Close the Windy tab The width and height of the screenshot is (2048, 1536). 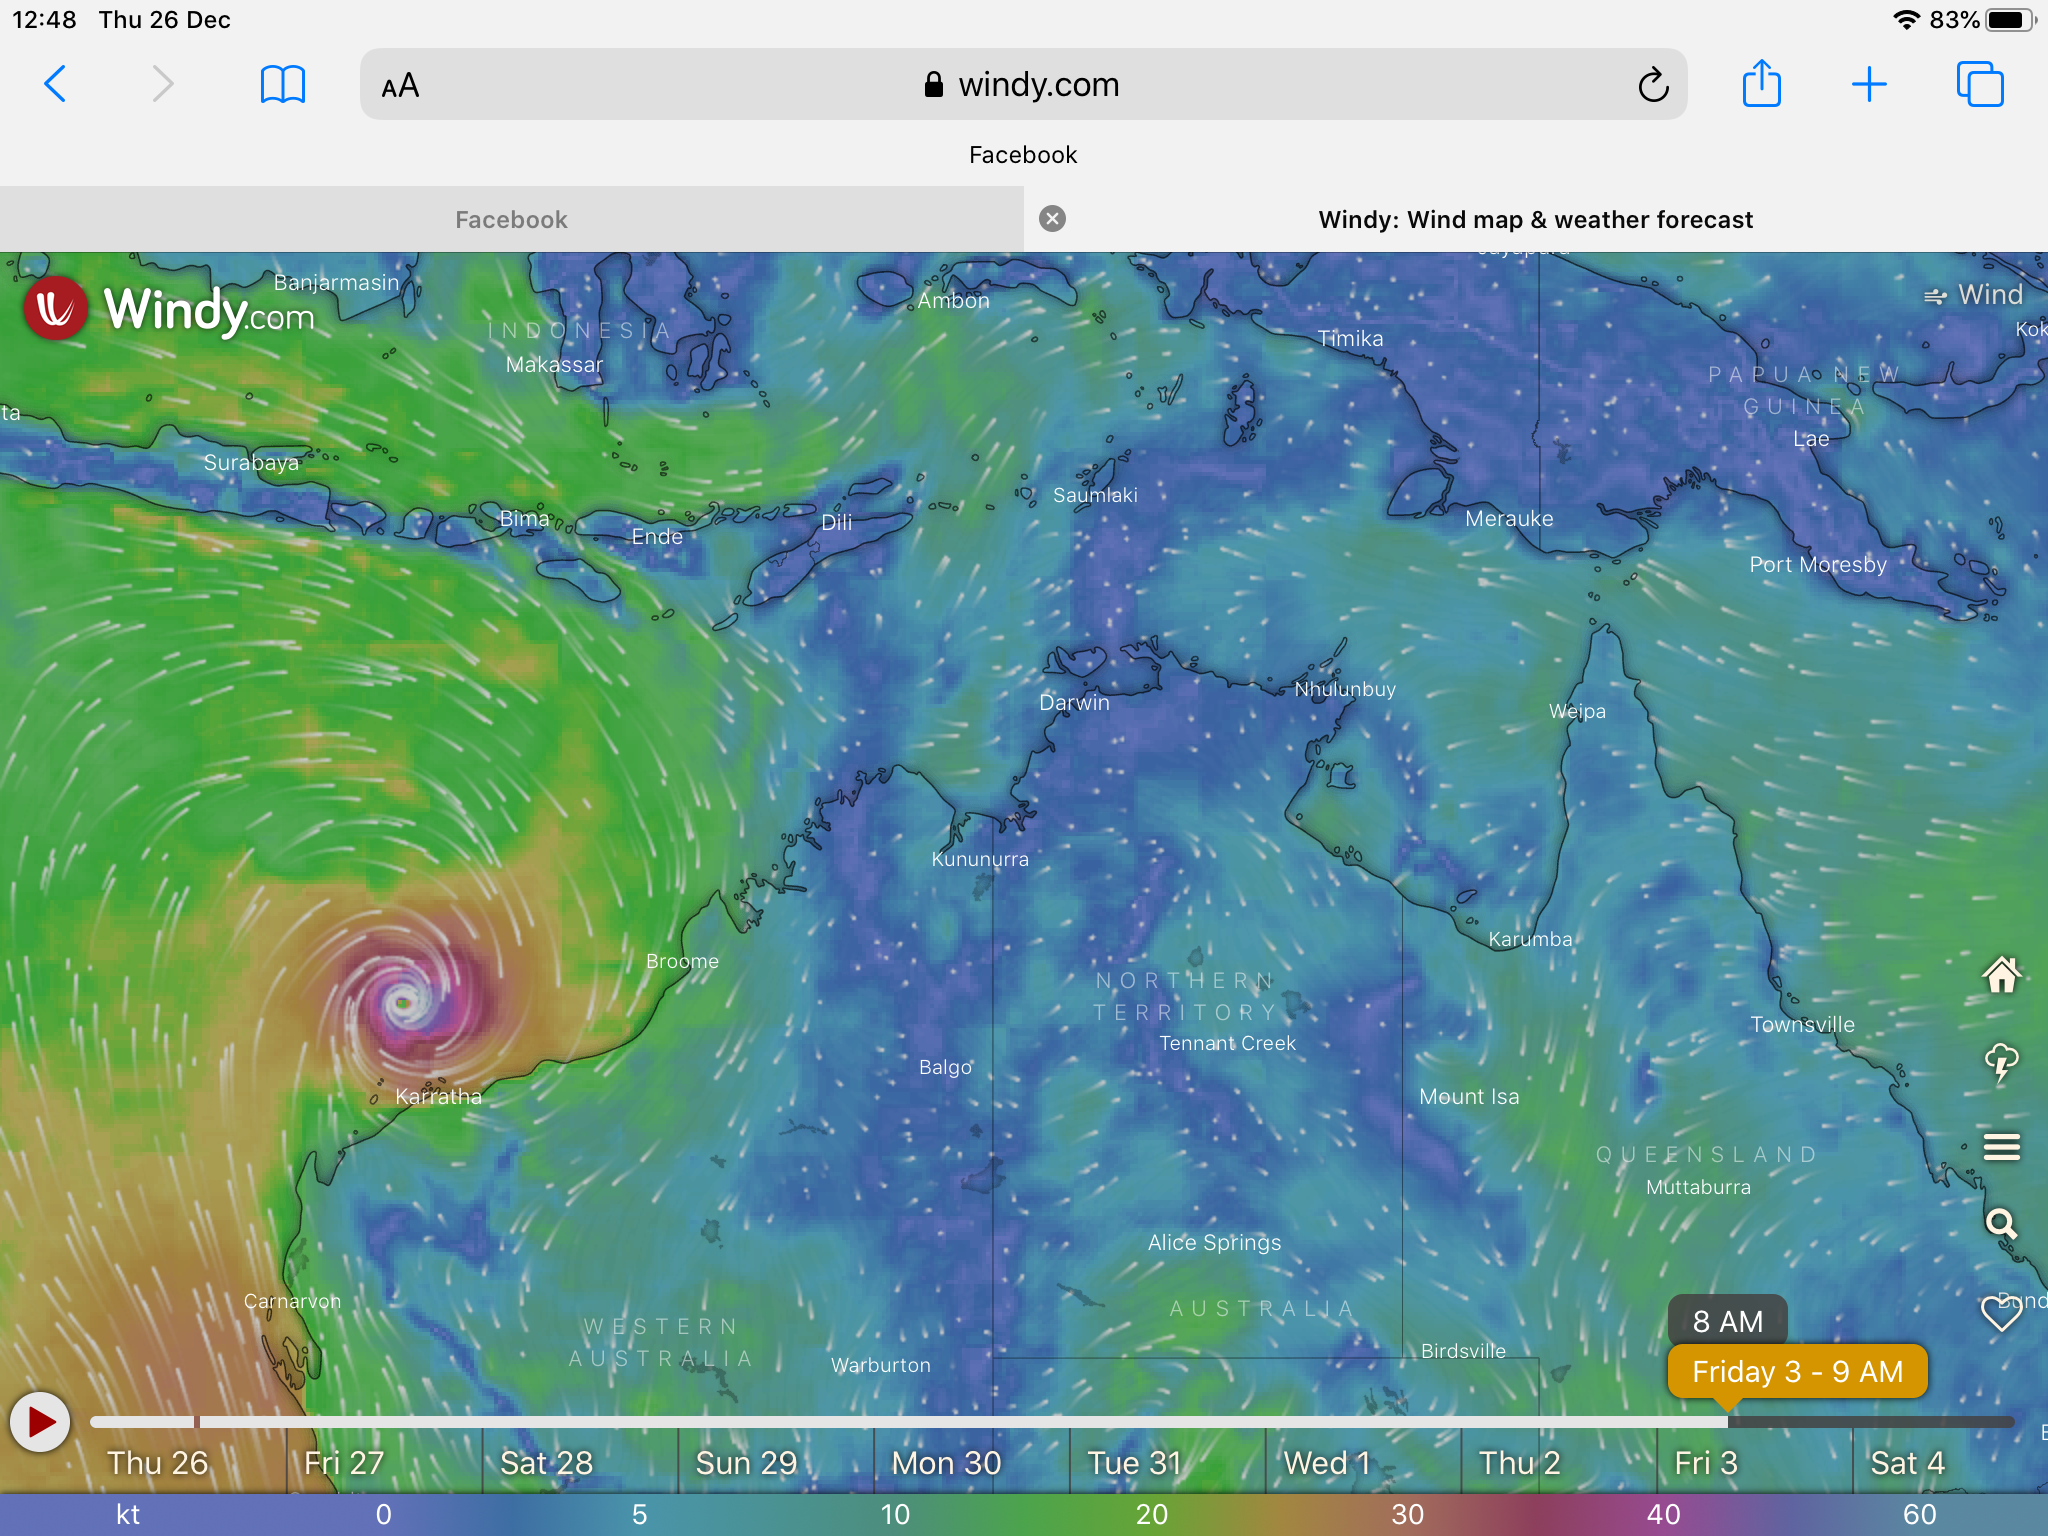(x=1052, y=219)
